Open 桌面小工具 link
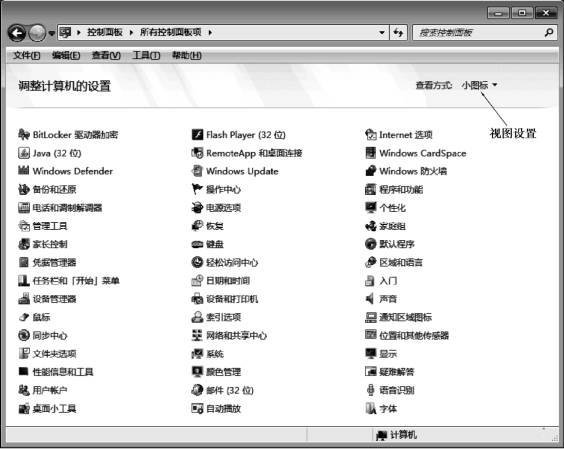Viewport: 564px width, 449px height. click(55, 408)
